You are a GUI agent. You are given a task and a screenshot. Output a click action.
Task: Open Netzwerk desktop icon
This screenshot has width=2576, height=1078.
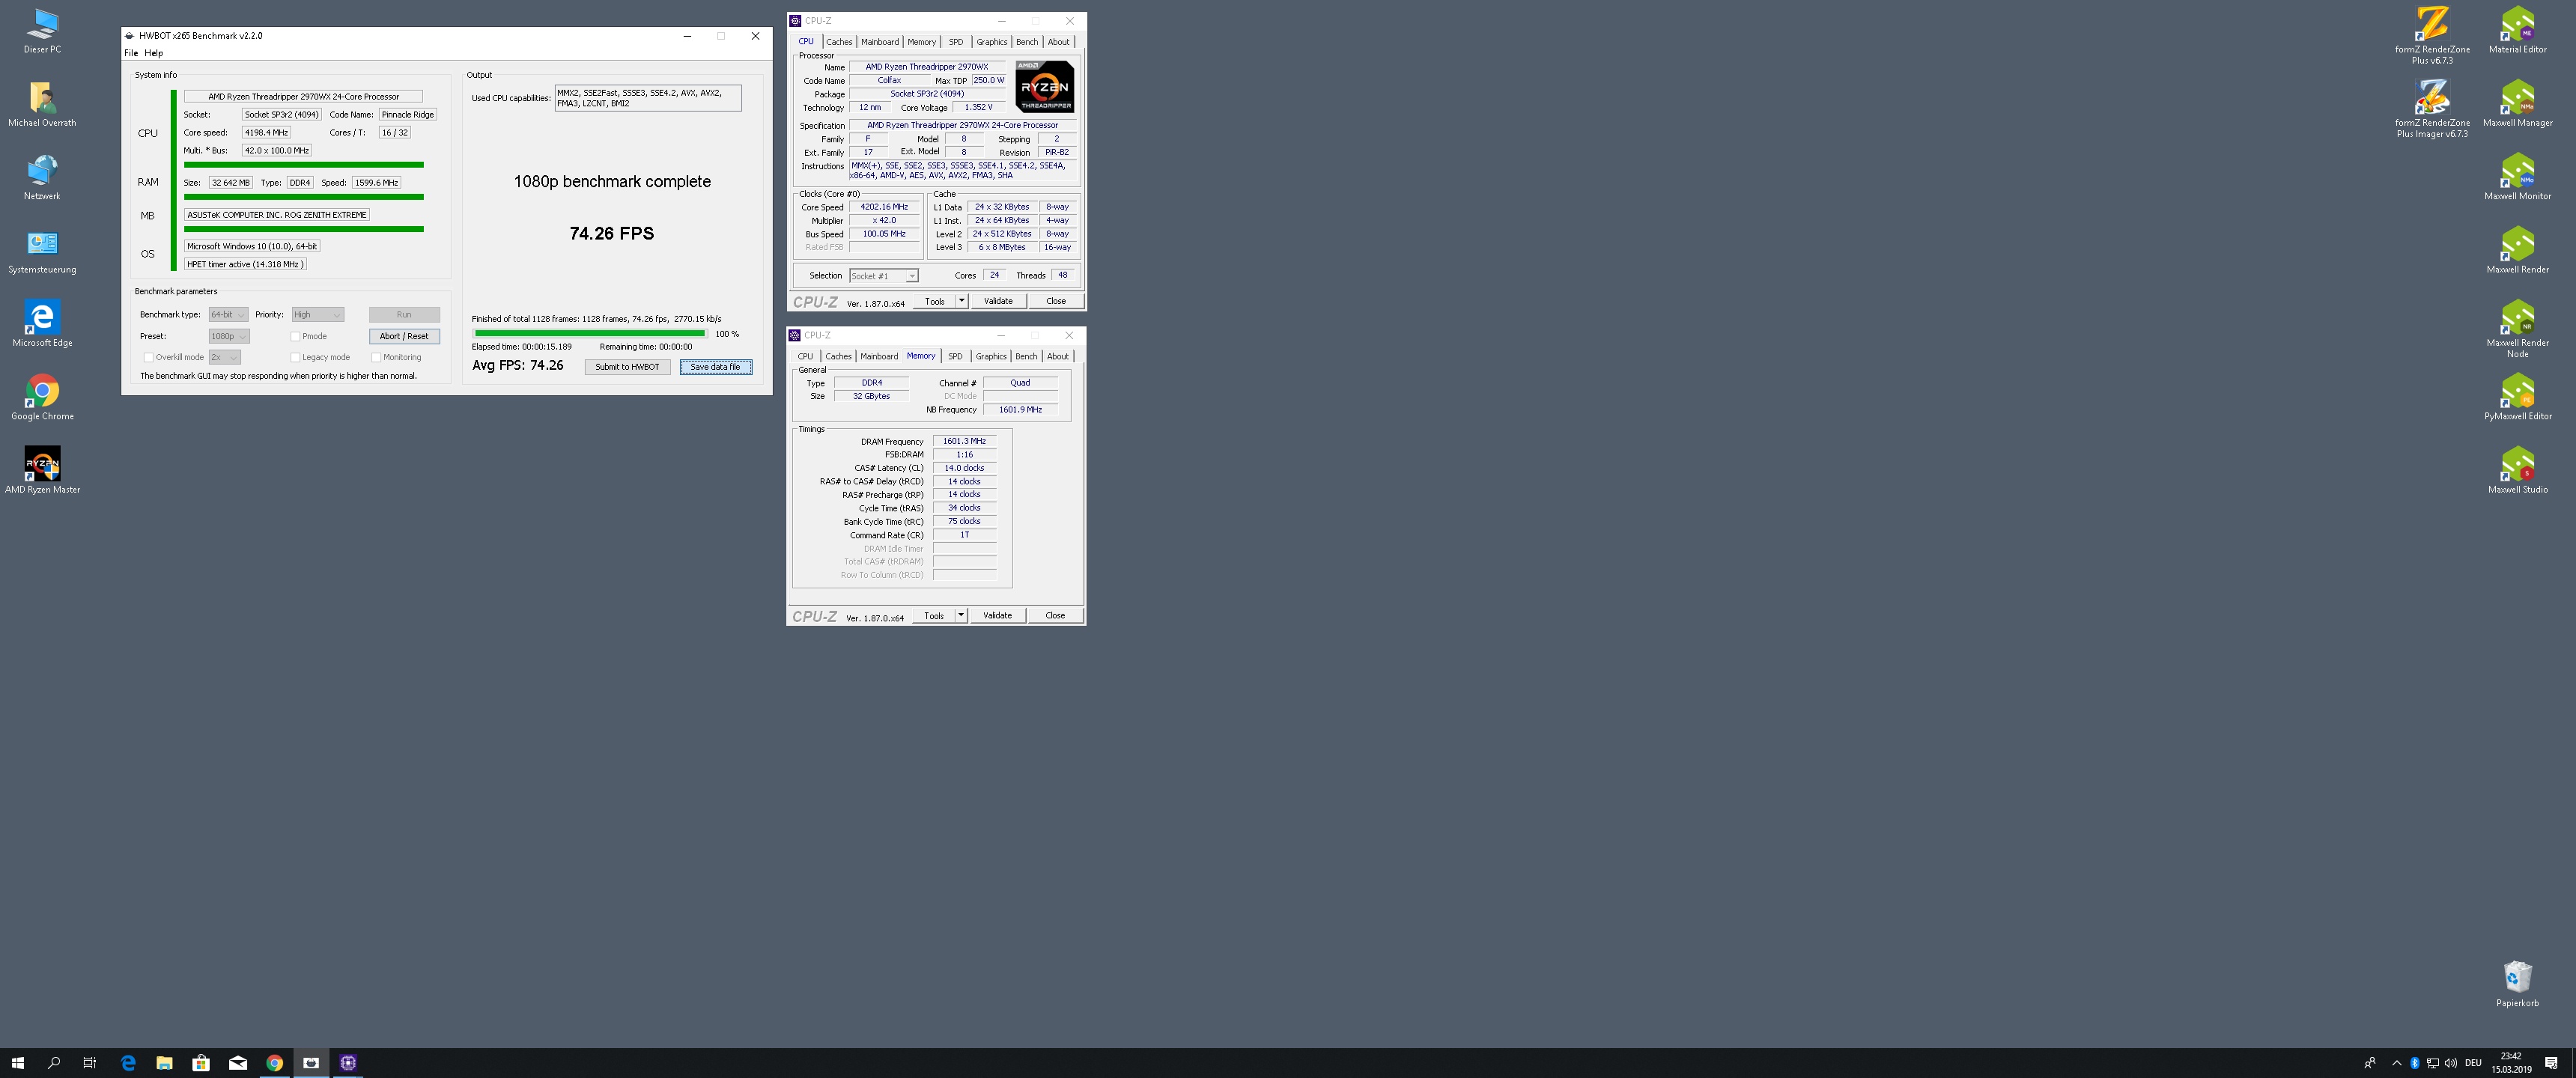(42, 177)
